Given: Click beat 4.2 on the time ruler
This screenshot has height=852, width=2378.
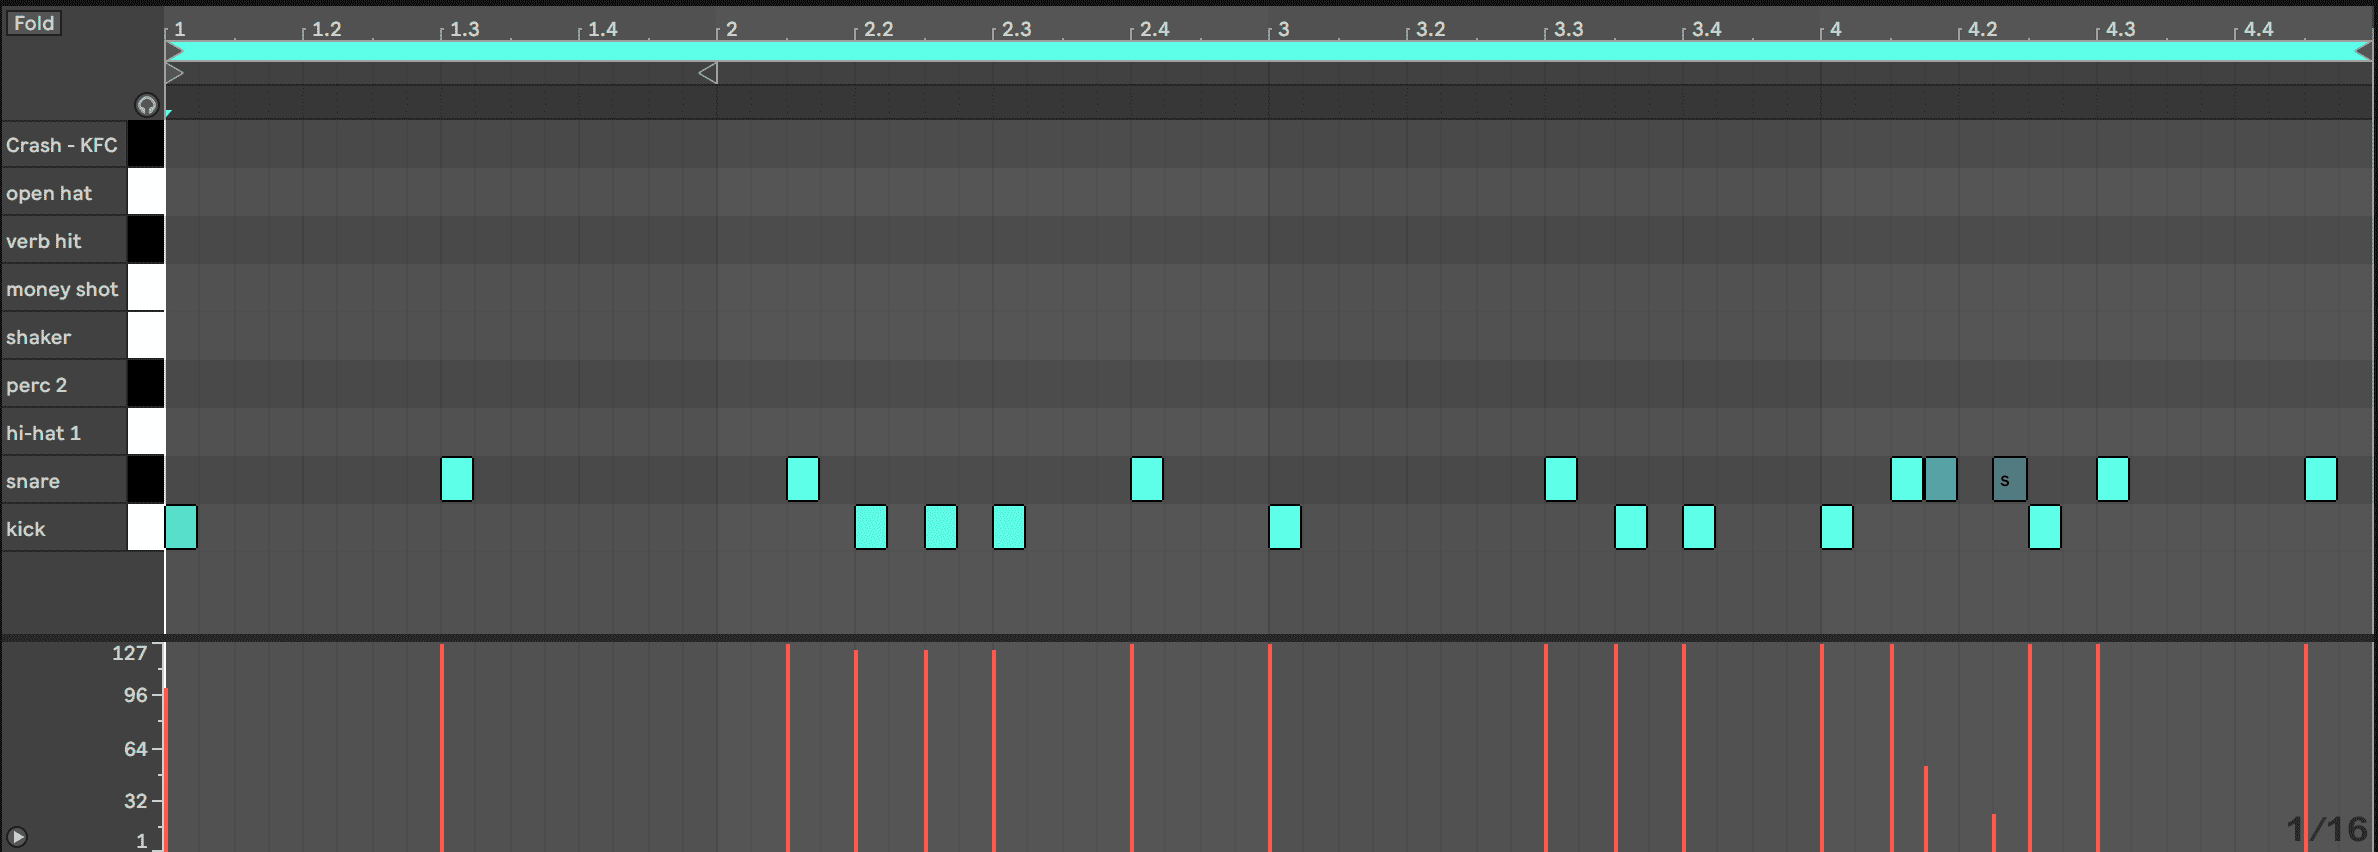Looking at the screenshot, I should coord(1983,29).
